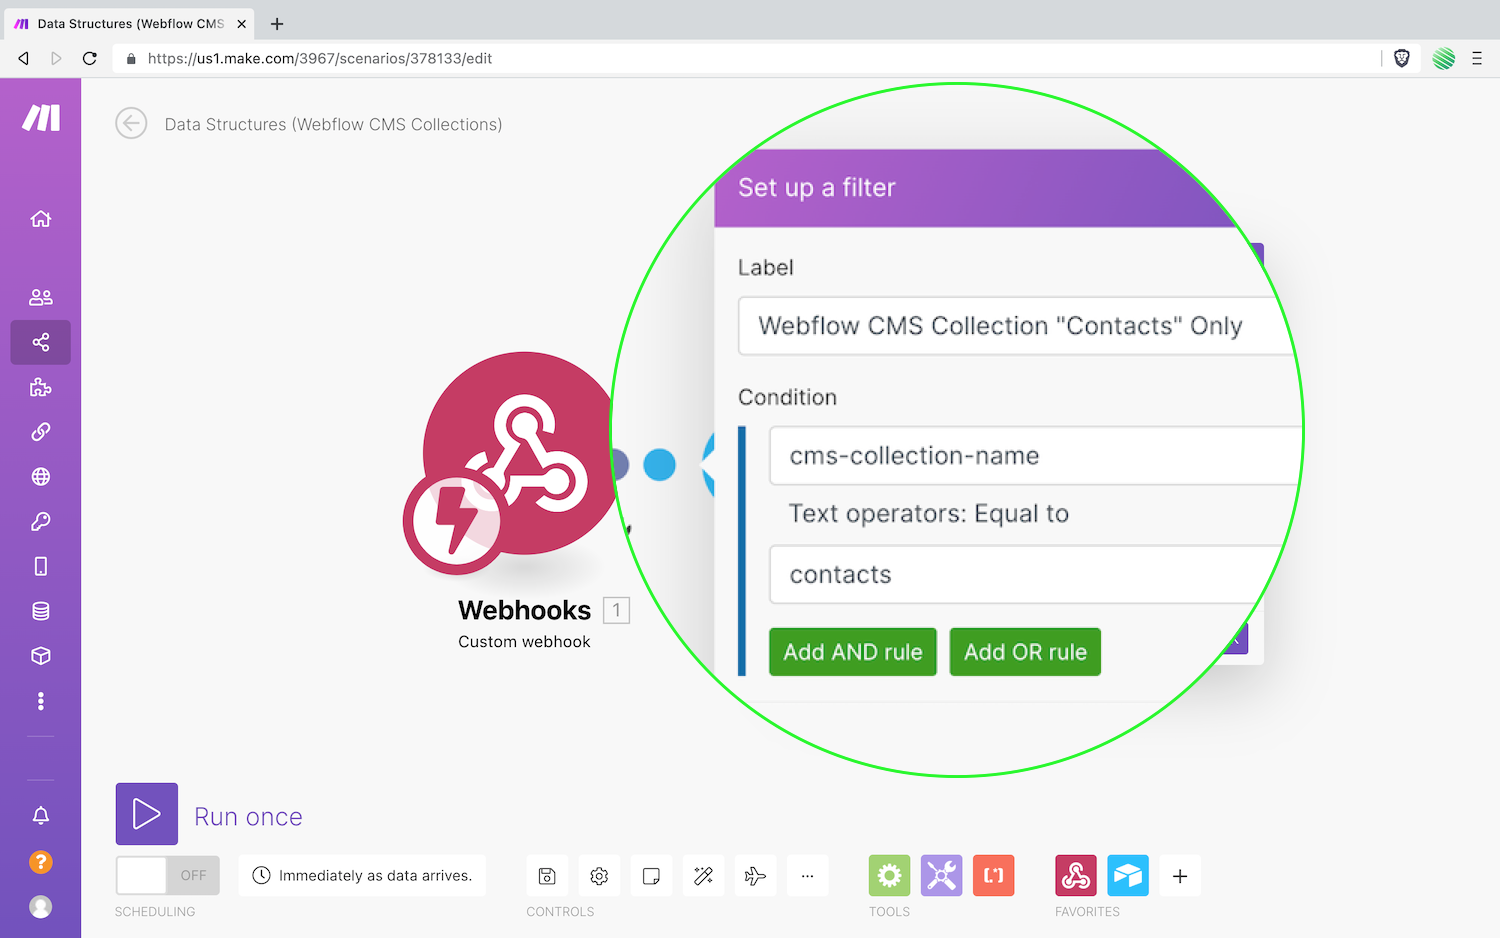Click the Run once label

[x=248, y=817]
